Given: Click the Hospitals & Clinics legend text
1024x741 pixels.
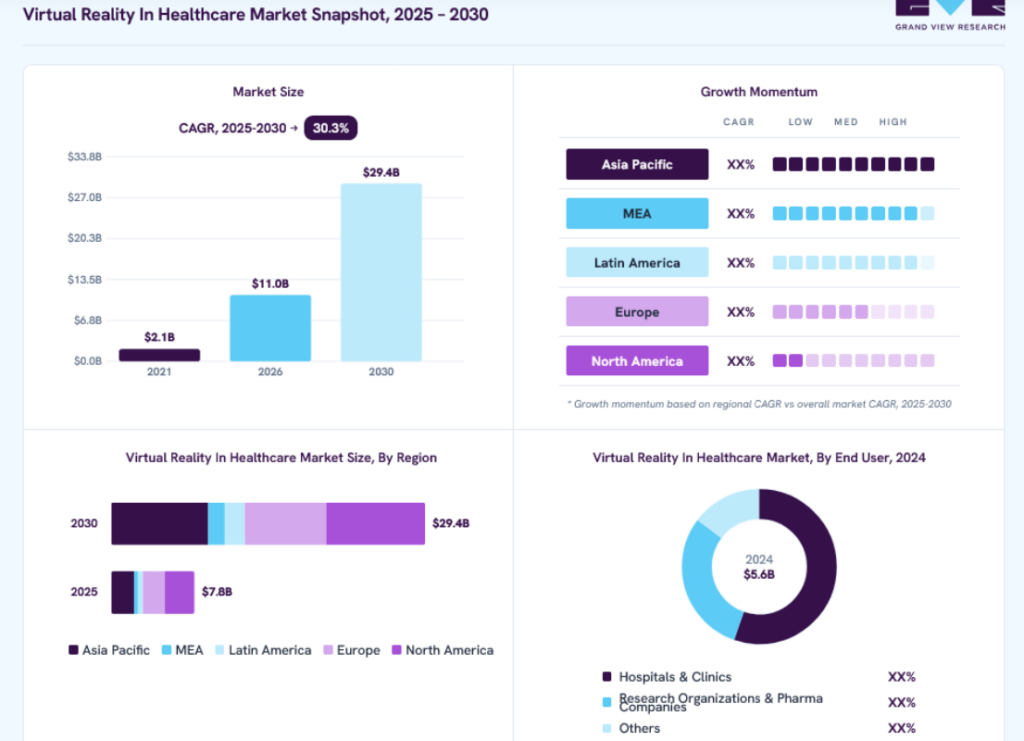Looking at the screenshot, I should click(x=675, y=677).
